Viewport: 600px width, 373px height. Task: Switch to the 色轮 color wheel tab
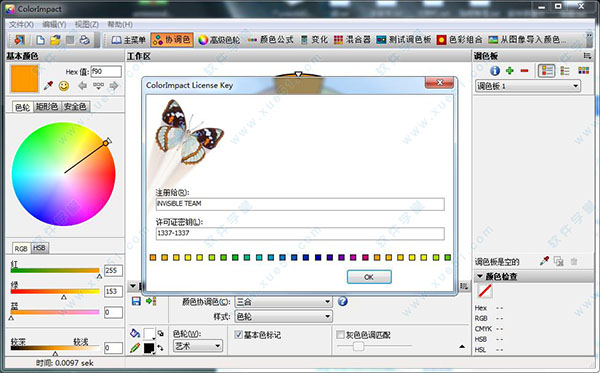(x=22, y=107)
